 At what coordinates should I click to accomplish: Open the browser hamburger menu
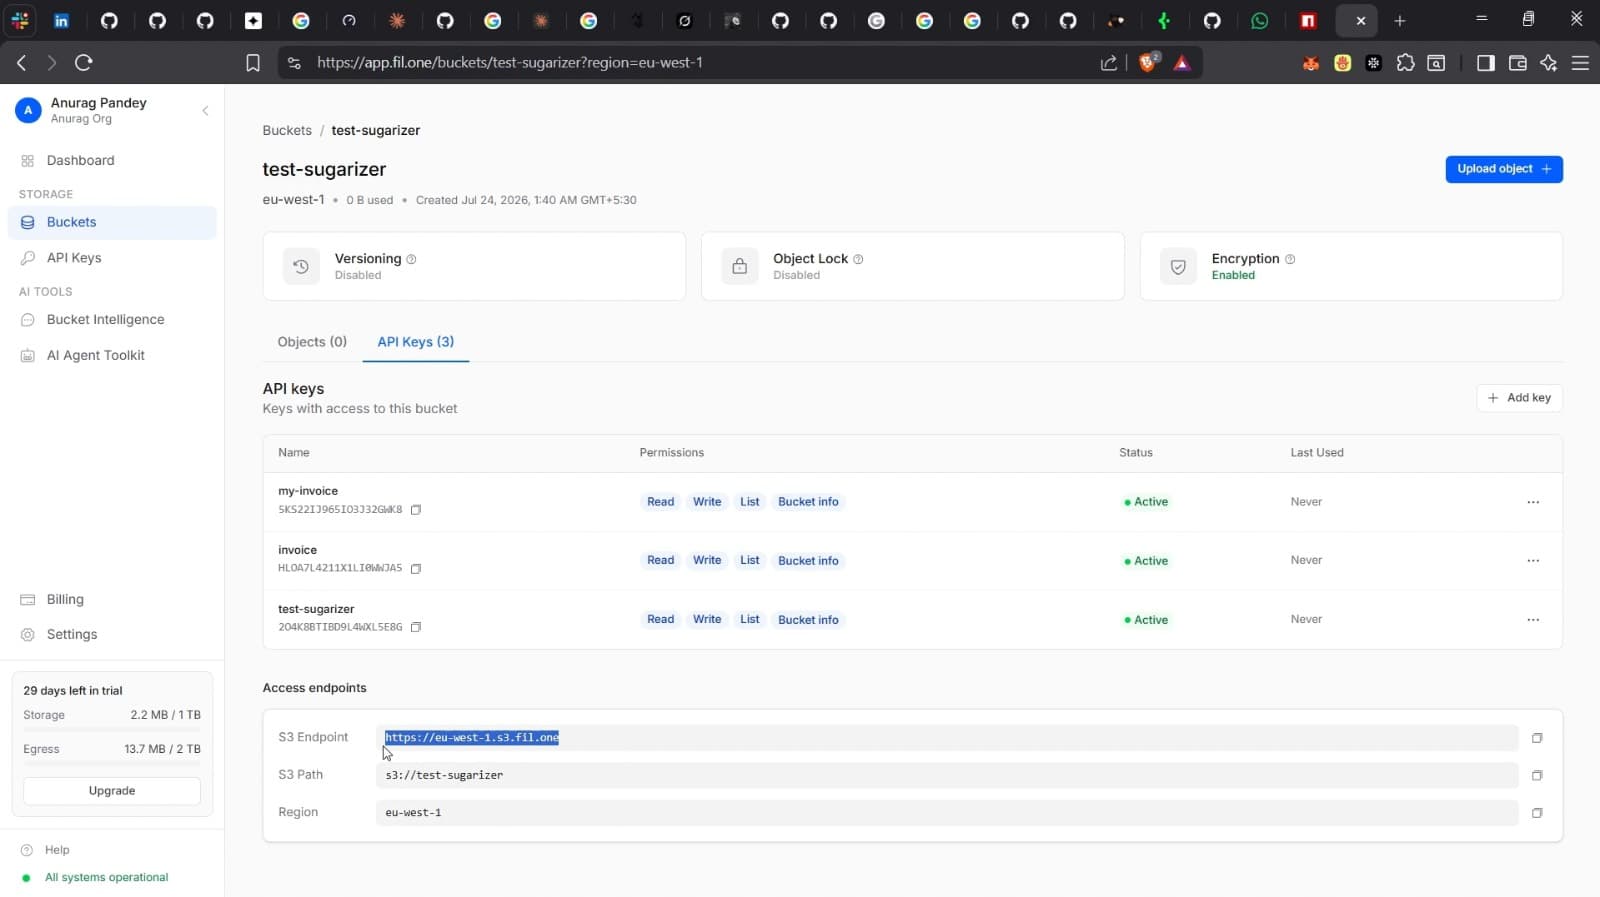click(1580, 63)
